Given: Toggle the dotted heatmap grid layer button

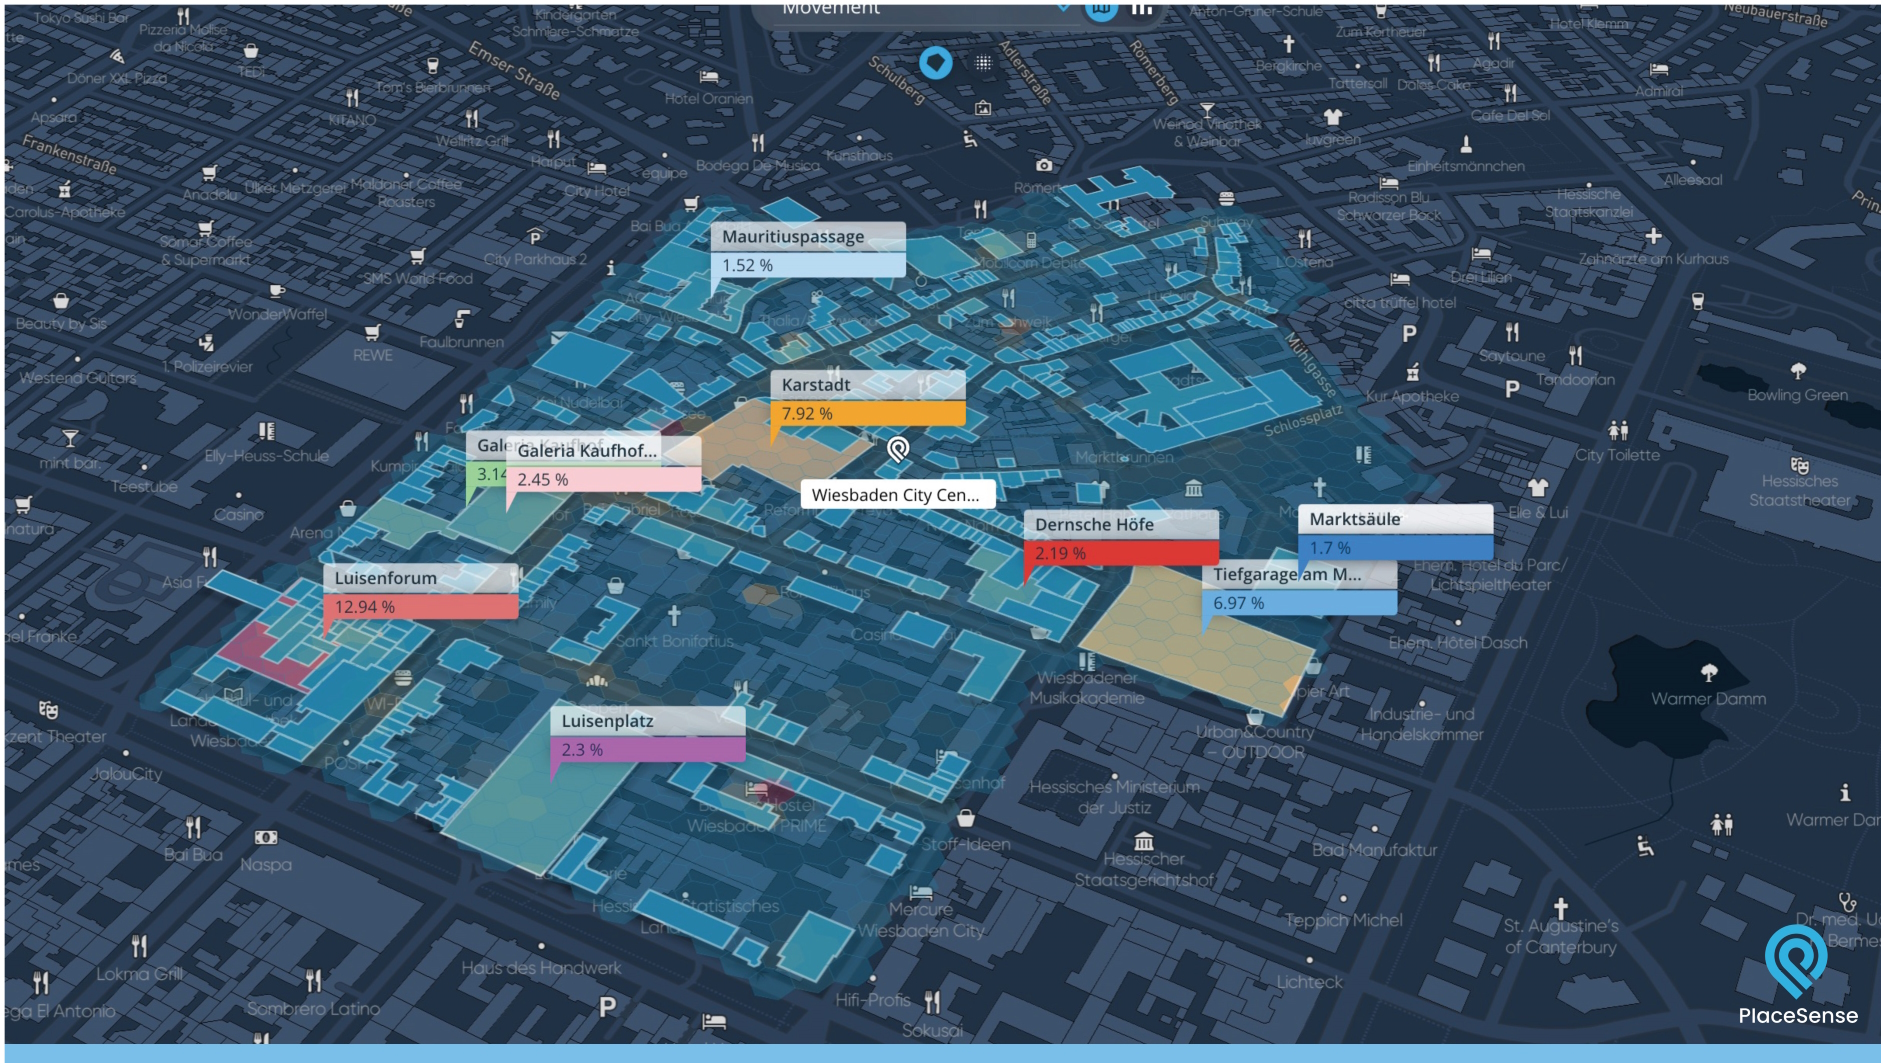Looking at the screenshot, I should (984, 63).
